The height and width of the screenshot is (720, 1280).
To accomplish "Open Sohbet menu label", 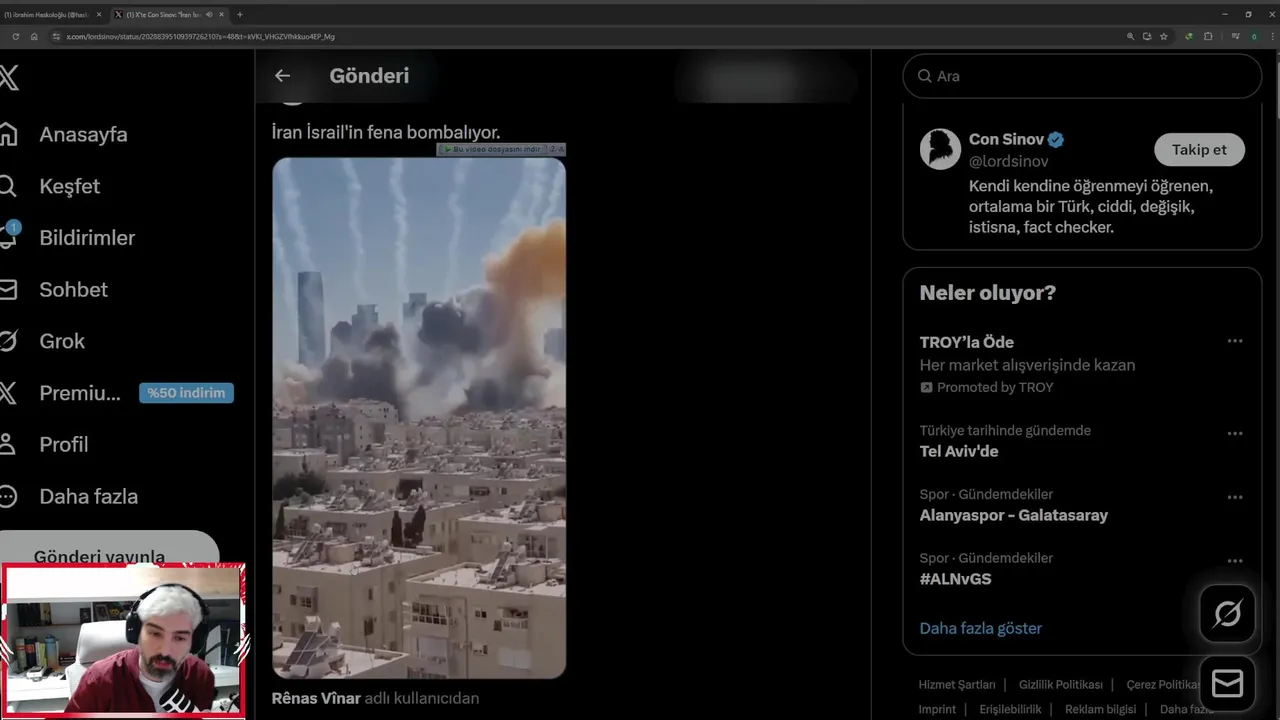I will 73,289.
